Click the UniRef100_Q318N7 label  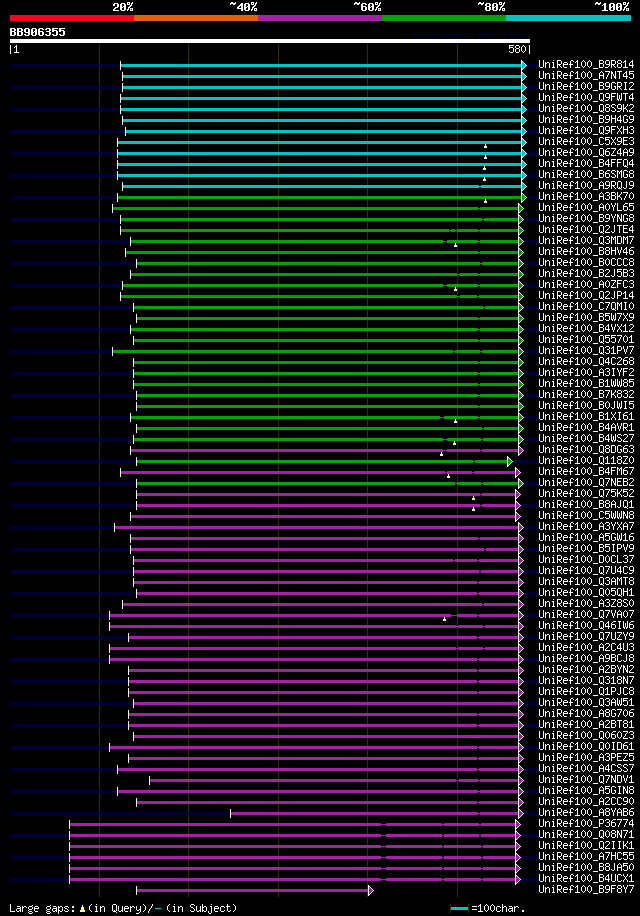(x=586, y=681)
